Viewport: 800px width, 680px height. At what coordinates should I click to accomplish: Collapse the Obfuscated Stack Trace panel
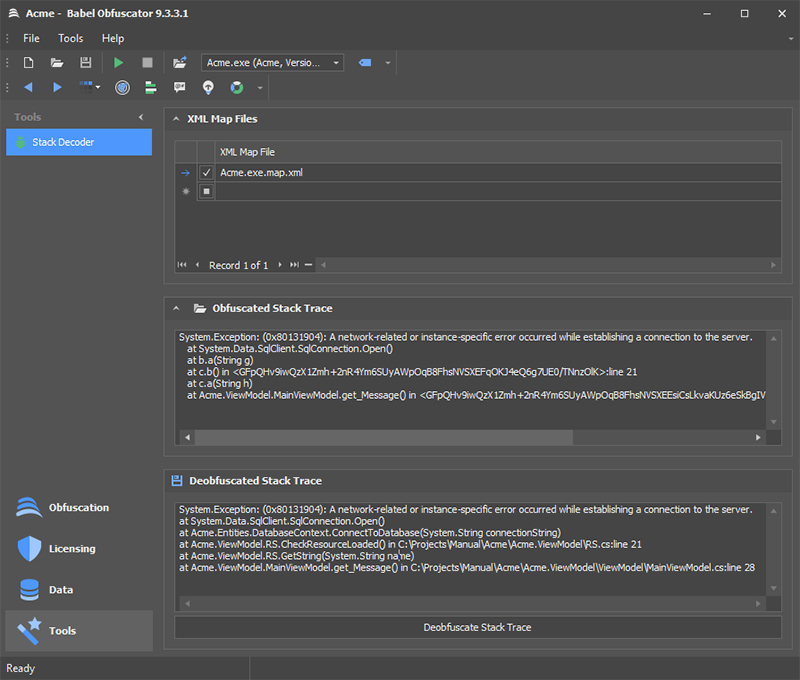(x=177, y=308)
